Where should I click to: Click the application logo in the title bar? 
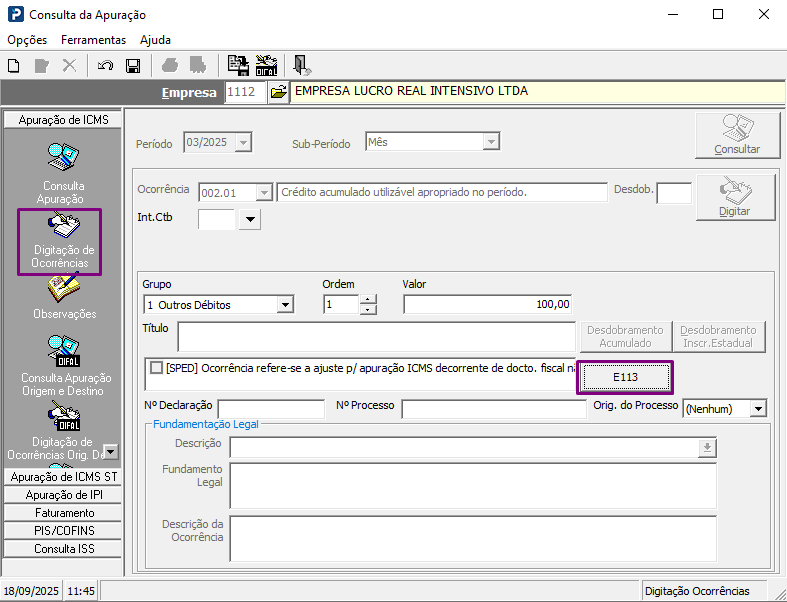[16, 14]
